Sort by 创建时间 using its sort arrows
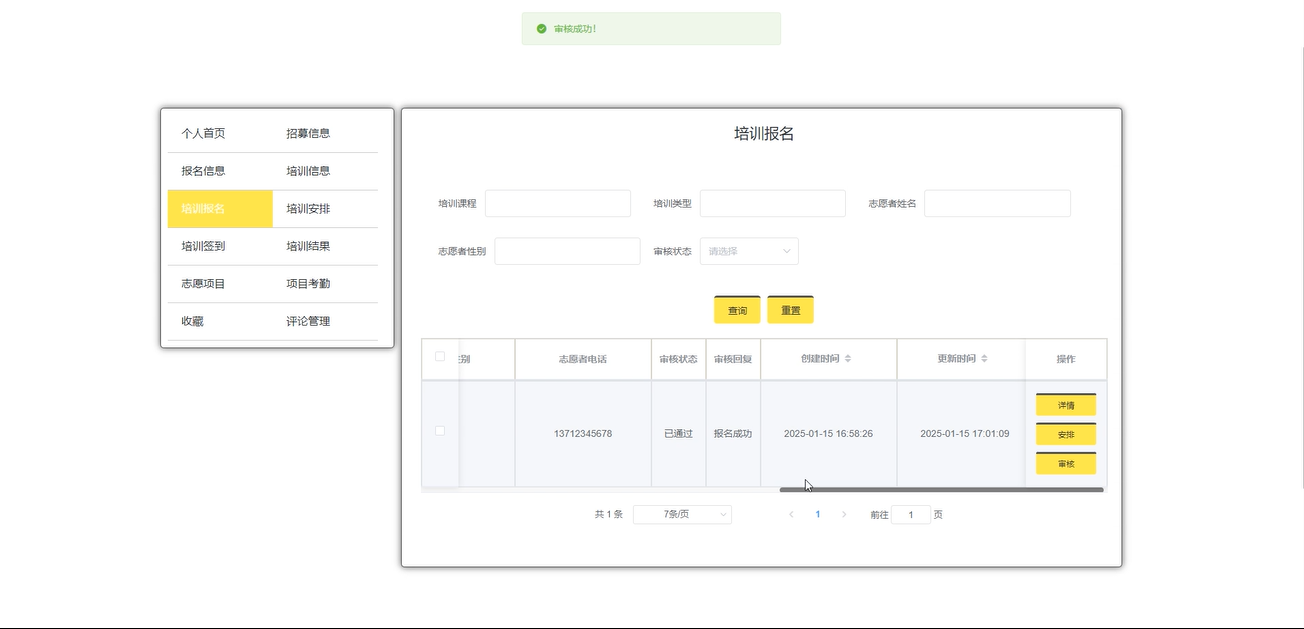 [848, 359]
